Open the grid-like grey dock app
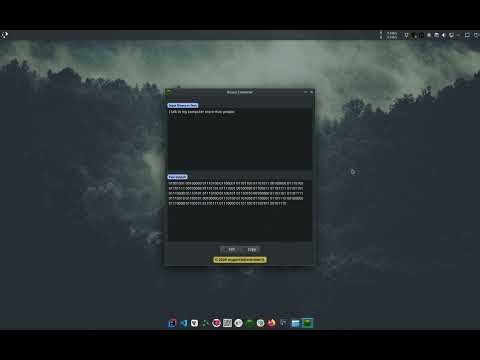Viewport: 480px width, 360px height. pos(227,323)
